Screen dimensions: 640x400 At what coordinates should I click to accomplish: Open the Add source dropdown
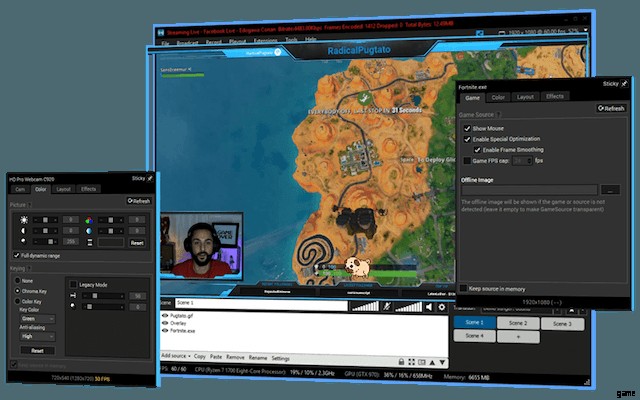pos(176,357)
